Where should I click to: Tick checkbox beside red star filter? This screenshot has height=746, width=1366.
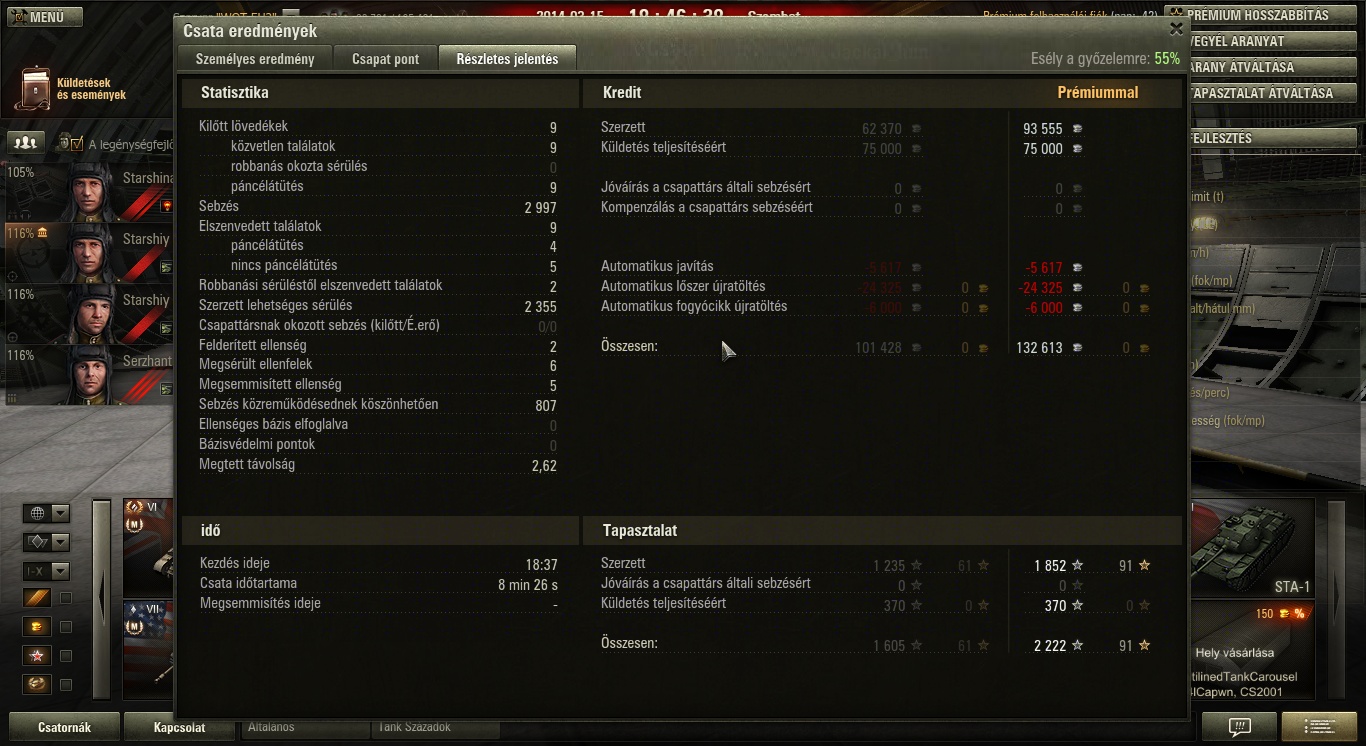click(66, 656)
